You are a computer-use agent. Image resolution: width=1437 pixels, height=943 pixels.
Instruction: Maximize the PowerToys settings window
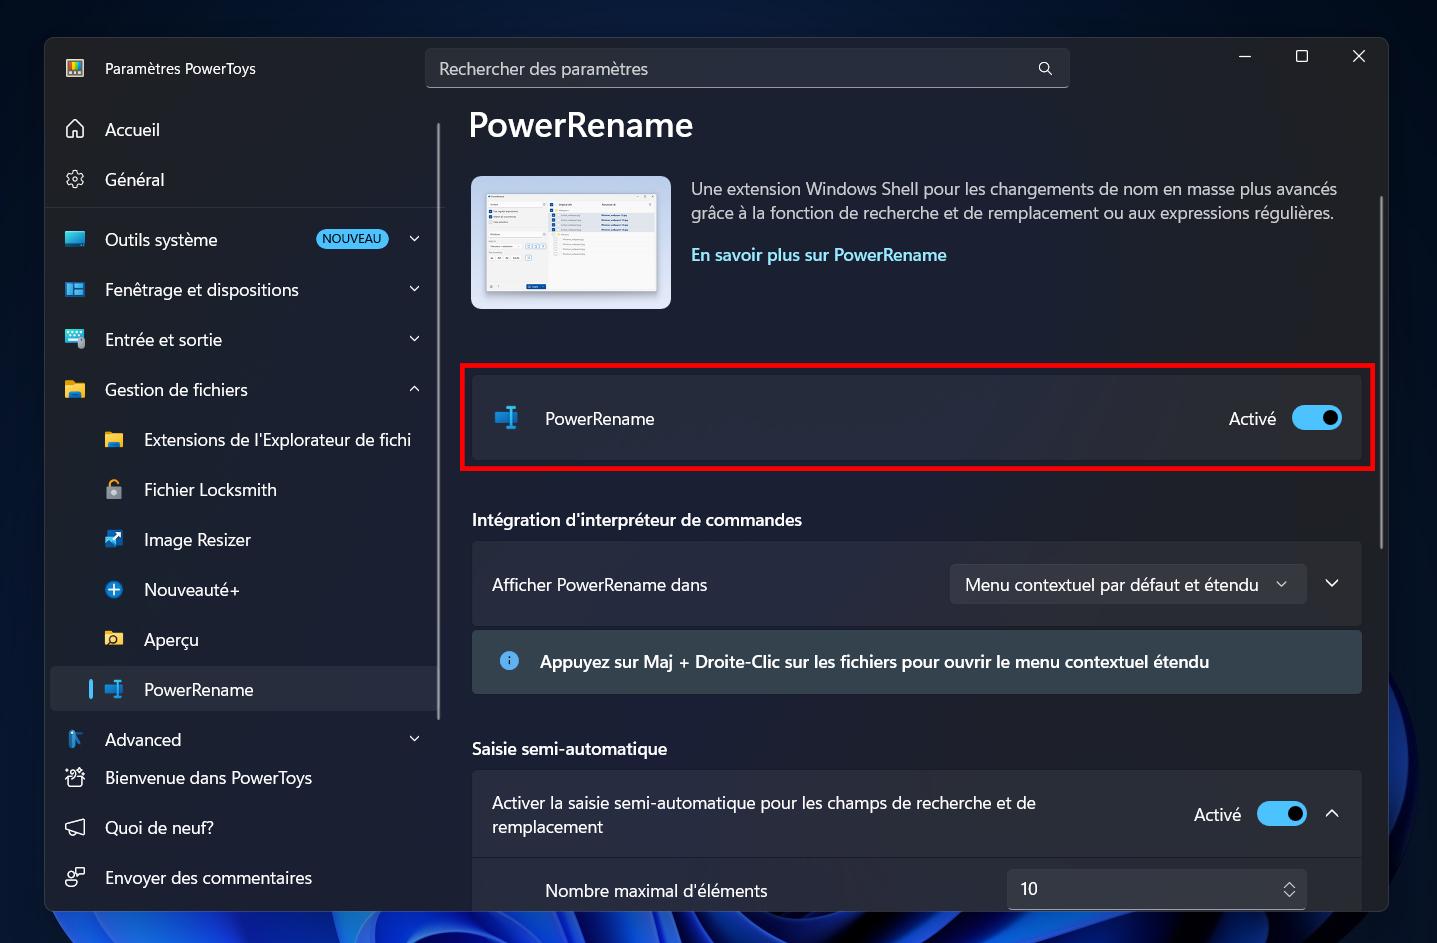(1301, 56)
